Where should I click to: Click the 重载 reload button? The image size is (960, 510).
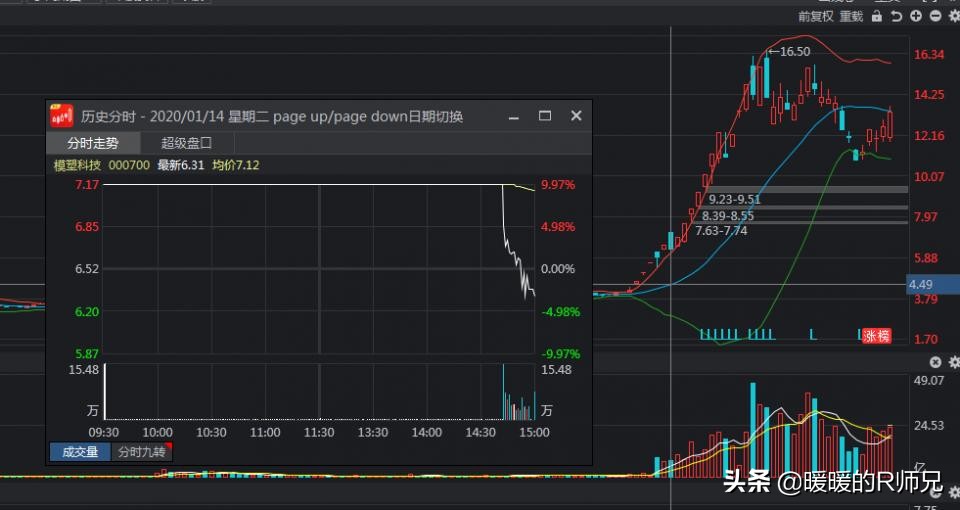tap(851, 16)
